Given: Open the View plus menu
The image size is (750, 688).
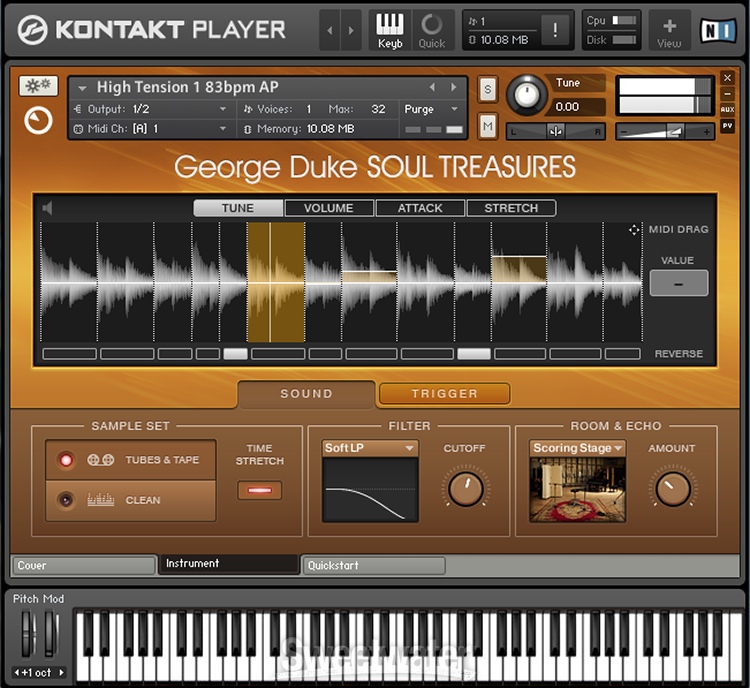Looking at the screenshot, I should coord(669,30).
